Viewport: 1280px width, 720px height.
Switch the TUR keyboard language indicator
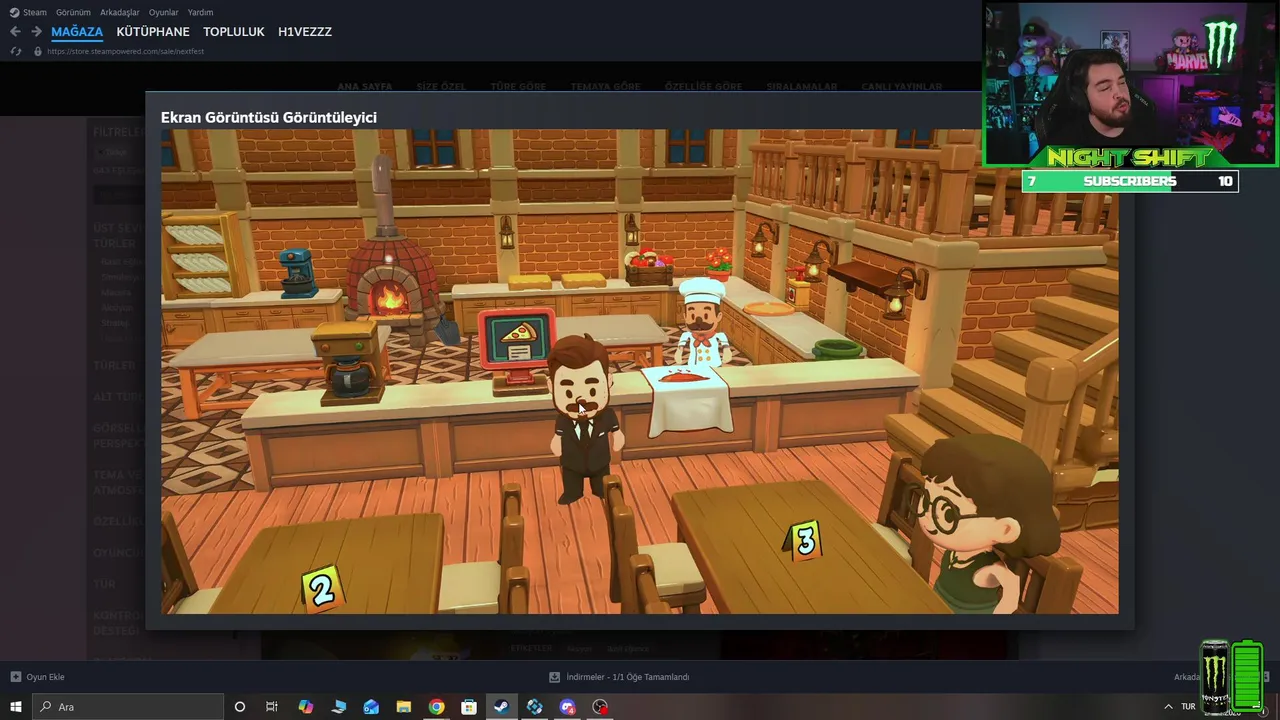click(1188, 707)
